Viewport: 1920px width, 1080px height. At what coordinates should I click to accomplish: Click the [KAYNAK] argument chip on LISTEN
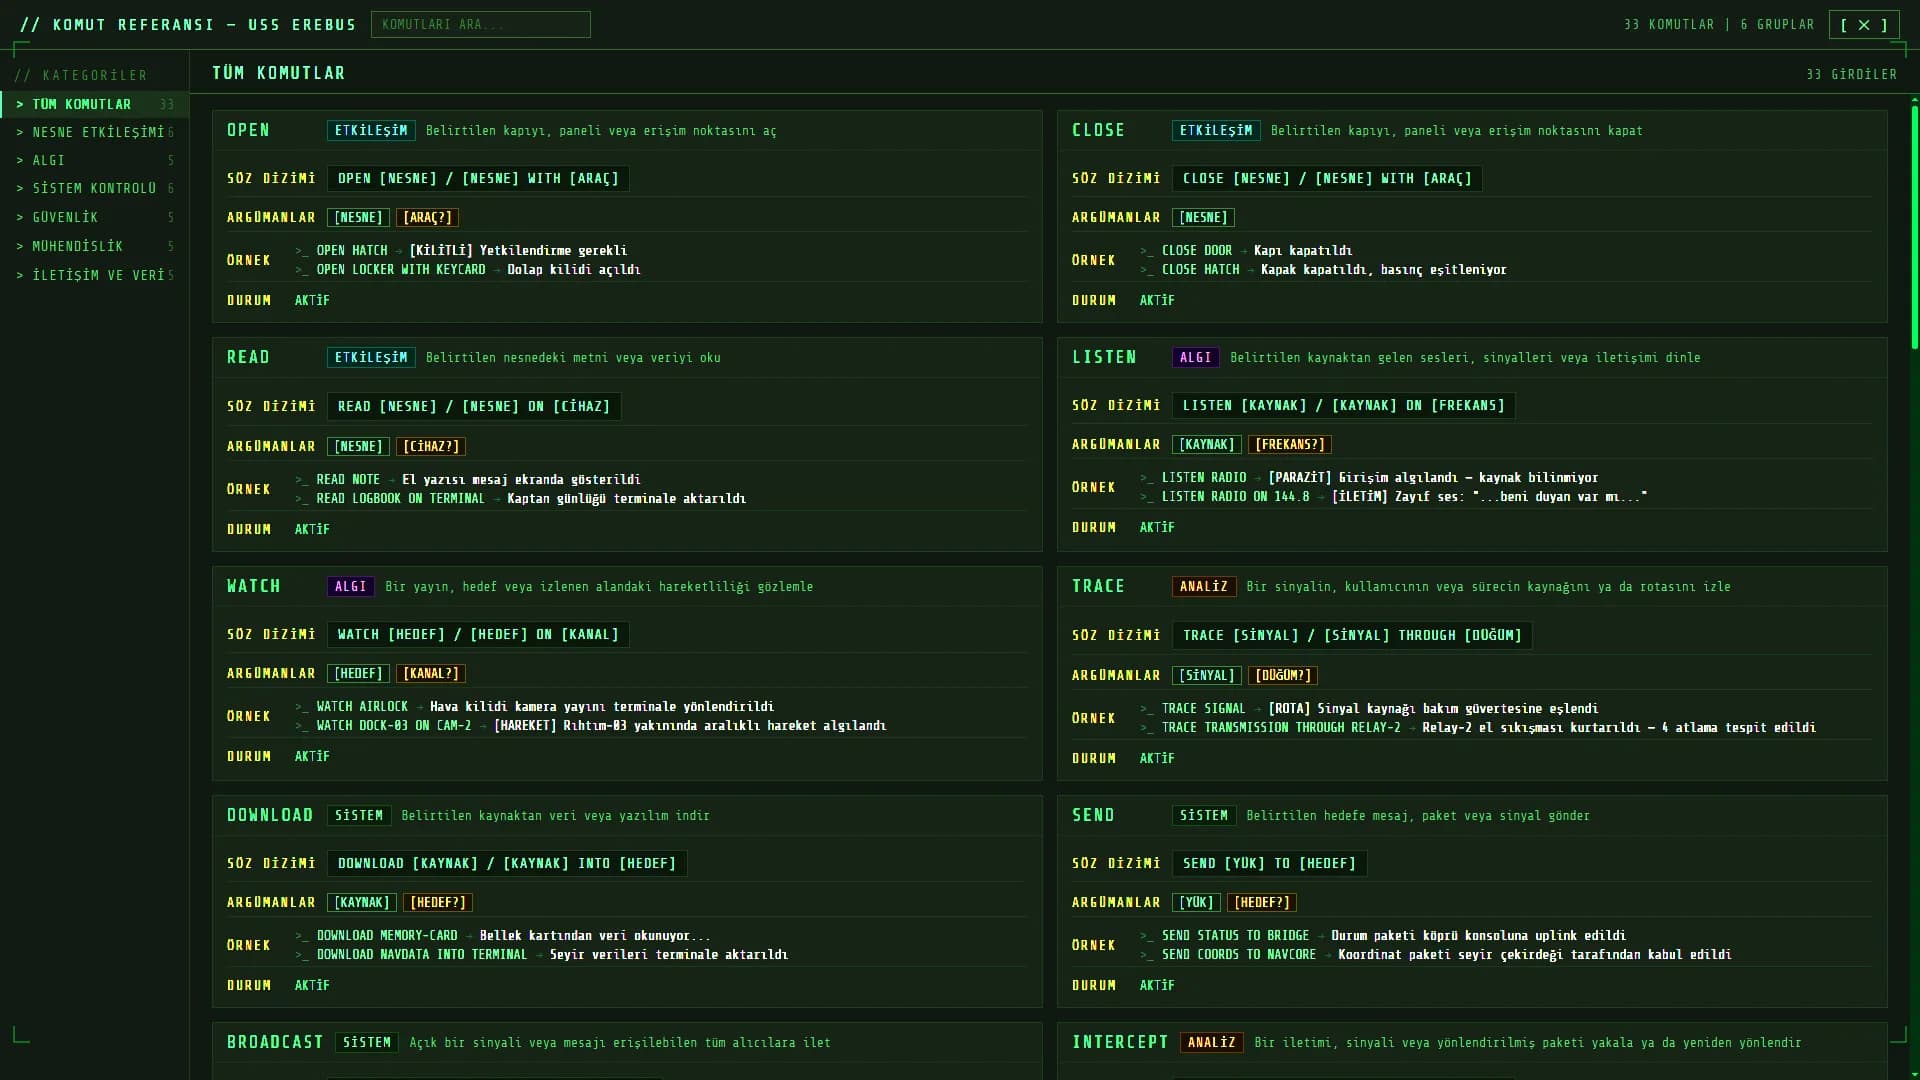pyautogui.click(x=1207, y=444)
